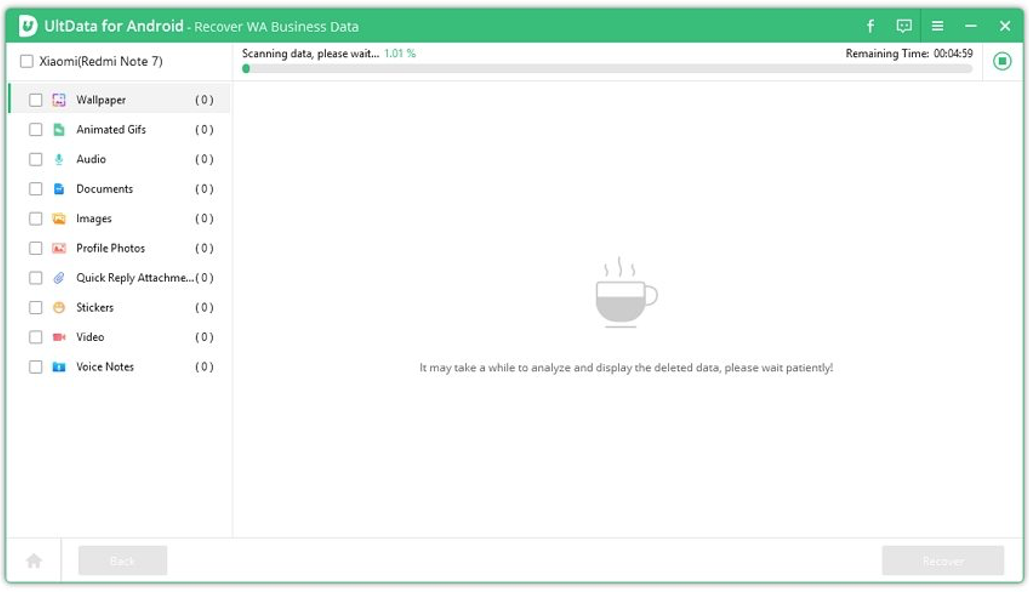This screenshot has height=593, width=1029.
Task: Click the Xiaomi(Redmi Note 7) device name
Action: pyautogui.click(x=100, y=61)
